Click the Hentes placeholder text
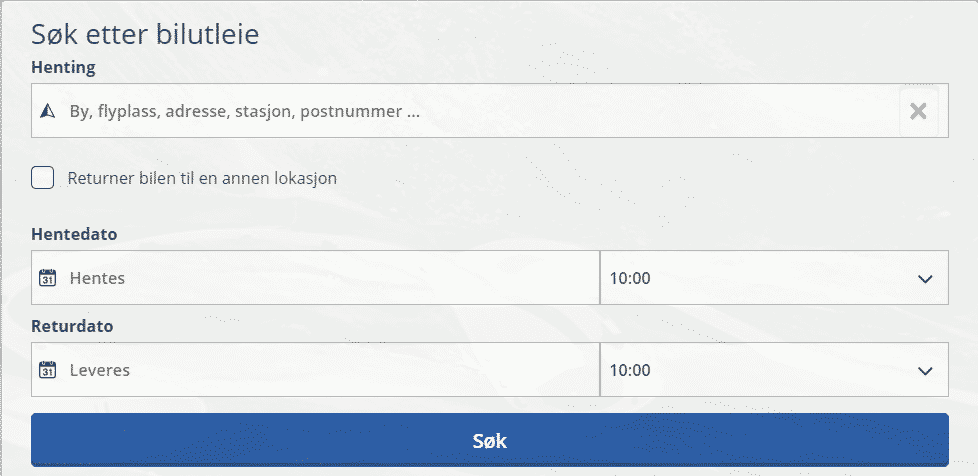This screenshot has height=476, width=978. click(97, 278)
